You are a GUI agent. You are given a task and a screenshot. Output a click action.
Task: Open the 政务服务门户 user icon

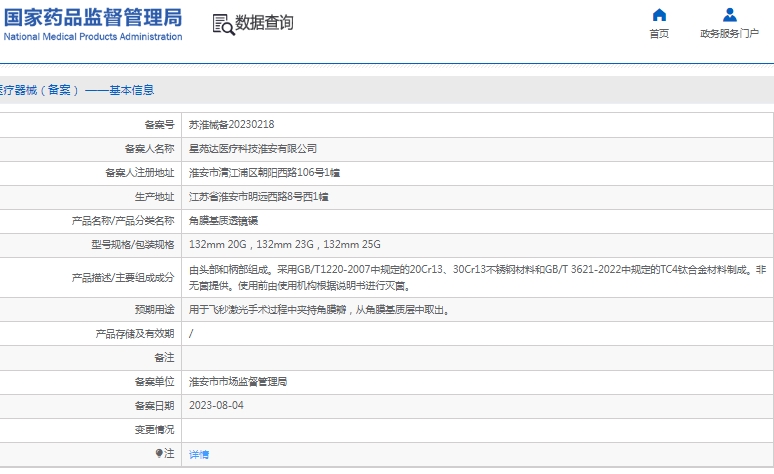[x=730, y=15]
